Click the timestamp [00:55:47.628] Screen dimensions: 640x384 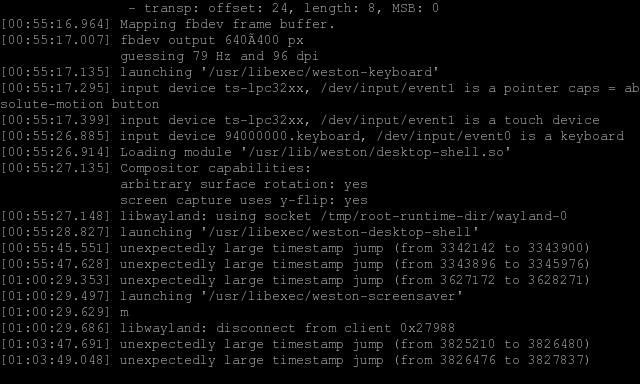click(x=56, y=264)
